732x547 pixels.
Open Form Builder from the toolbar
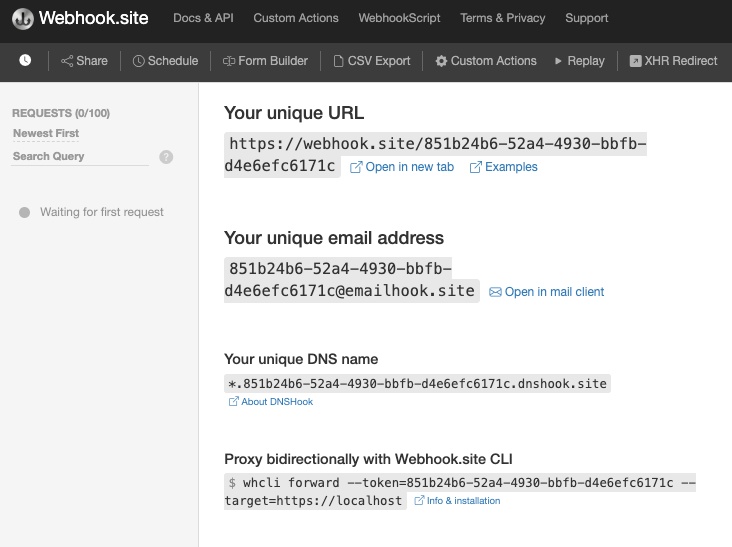[x=265, y=61]
